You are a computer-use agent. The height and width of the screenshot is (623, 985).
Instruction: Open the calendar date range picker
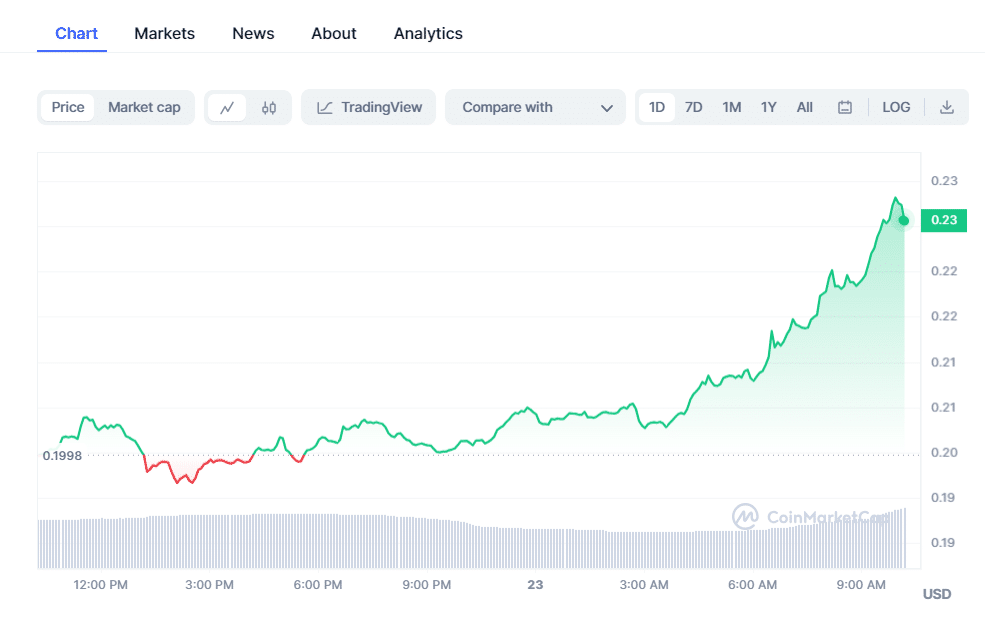[845, 108]
